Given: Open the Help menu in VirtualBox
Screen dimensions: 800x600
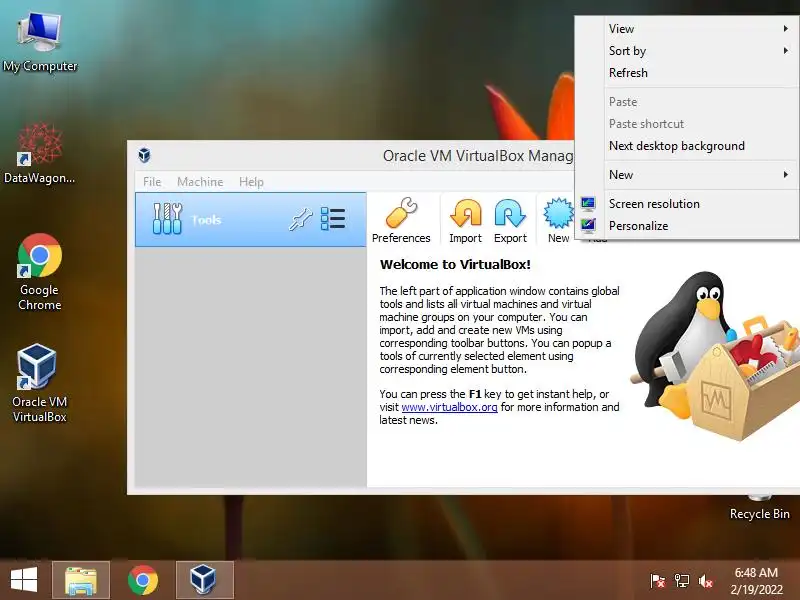Looking at the screenshot, I should [x=251, y=182].
